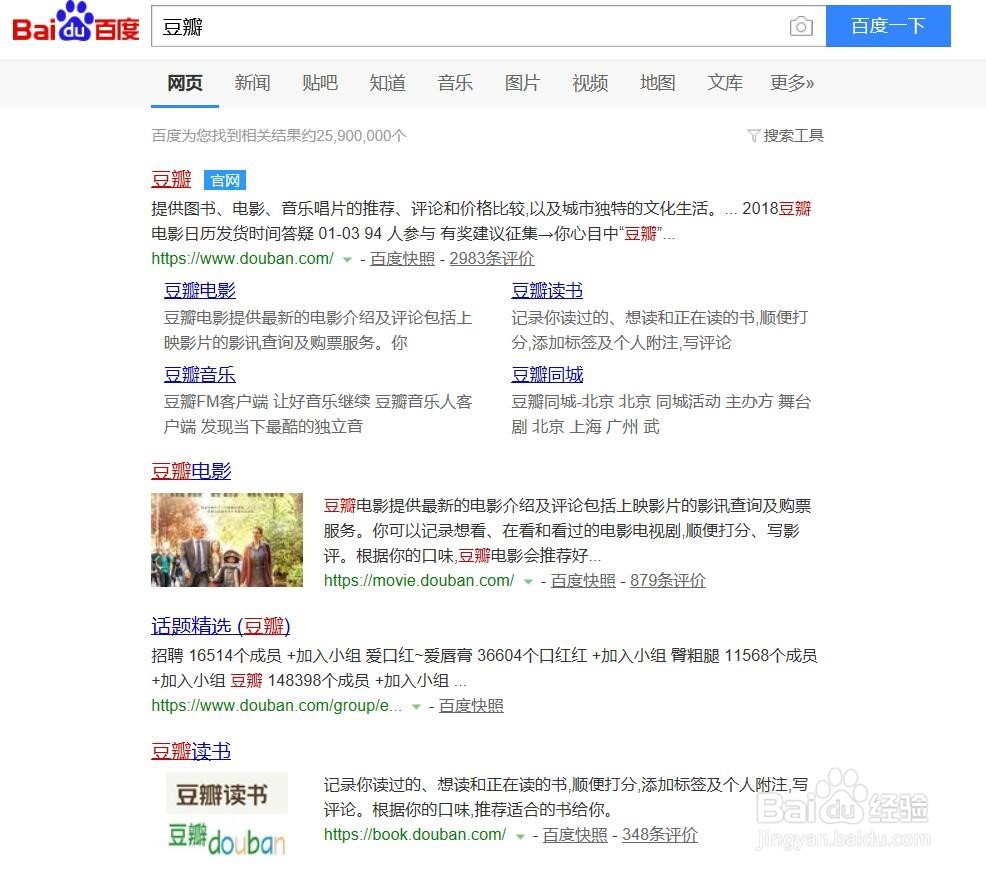986x873 pixels.
Task: Open 348条评价 reviews link
Action: point(660,835)
